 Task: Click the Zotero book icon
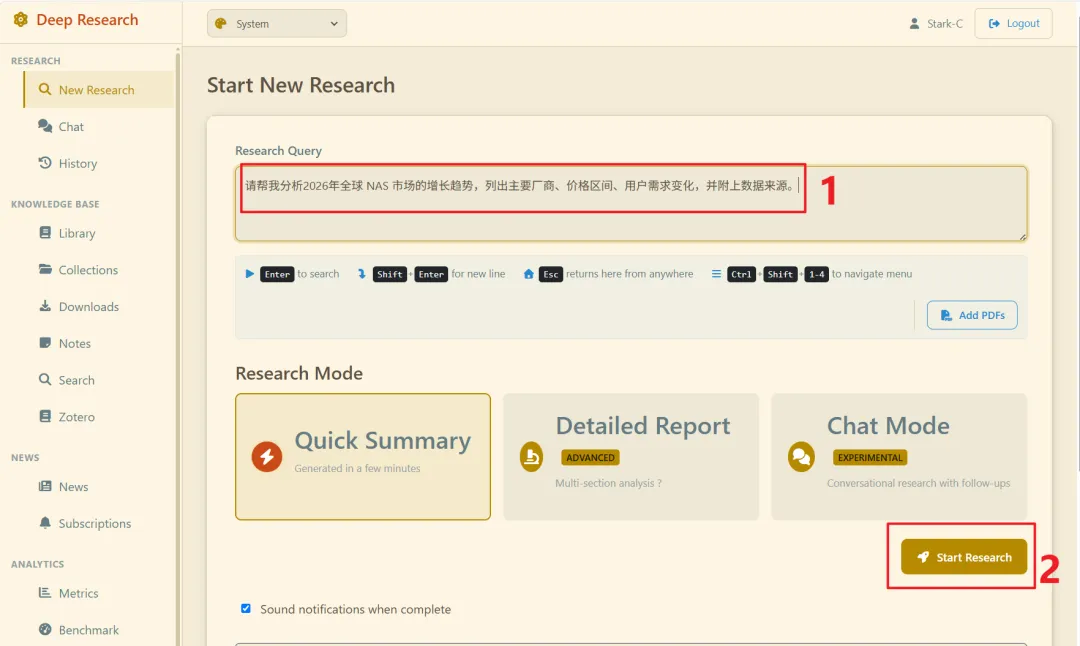(45, 416)
